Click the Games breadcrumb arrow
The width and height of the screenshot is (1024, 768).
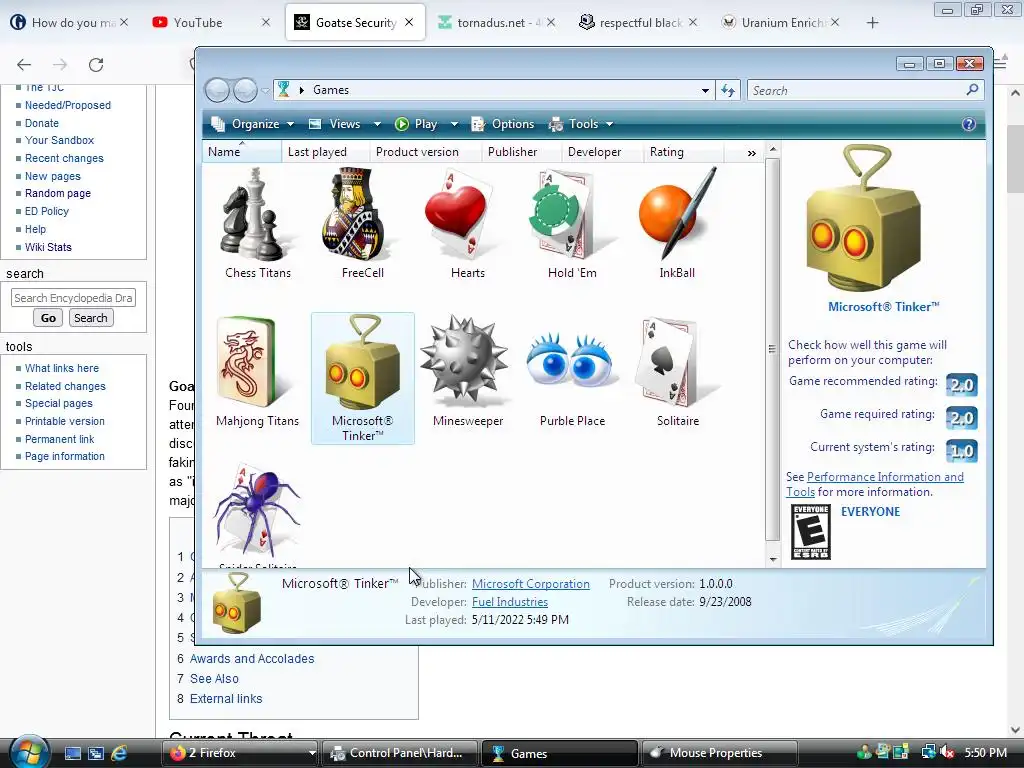[x=302, y=90]
